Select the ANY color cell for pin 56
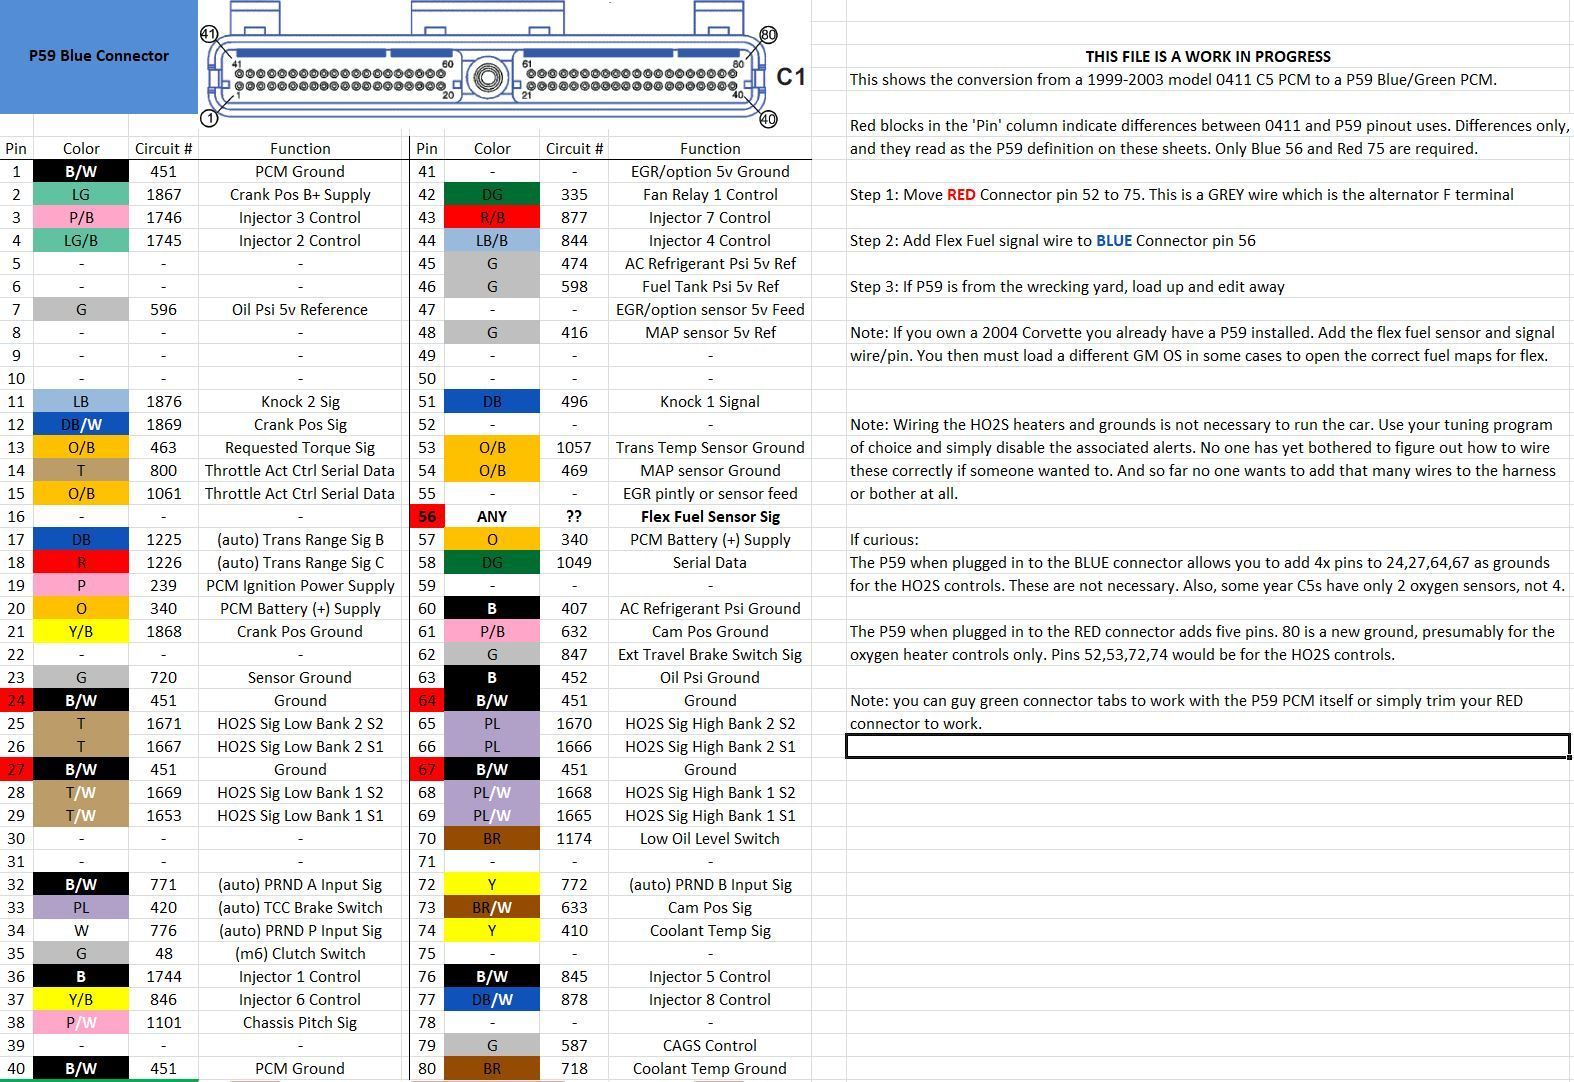The height and width of the screenshot is (1082, 1574). click(492, 517)
